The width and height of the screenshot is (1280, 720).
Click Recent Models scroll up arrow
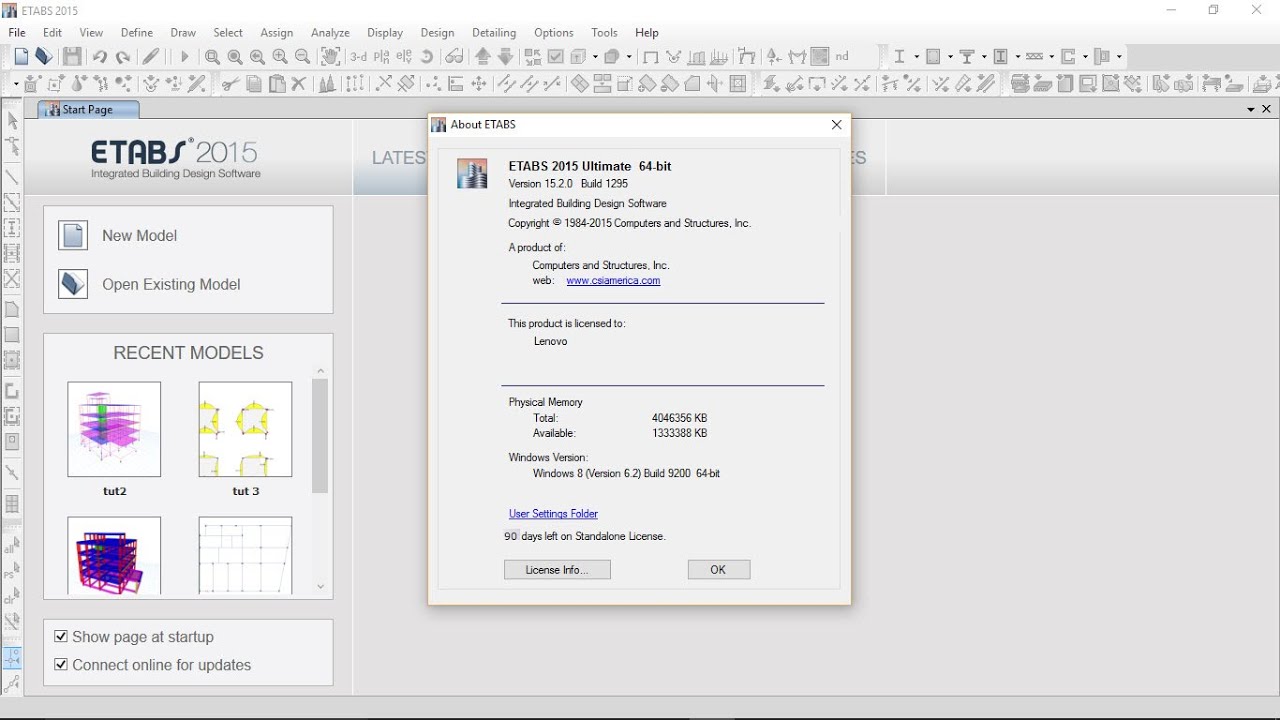tap(320, 371)
